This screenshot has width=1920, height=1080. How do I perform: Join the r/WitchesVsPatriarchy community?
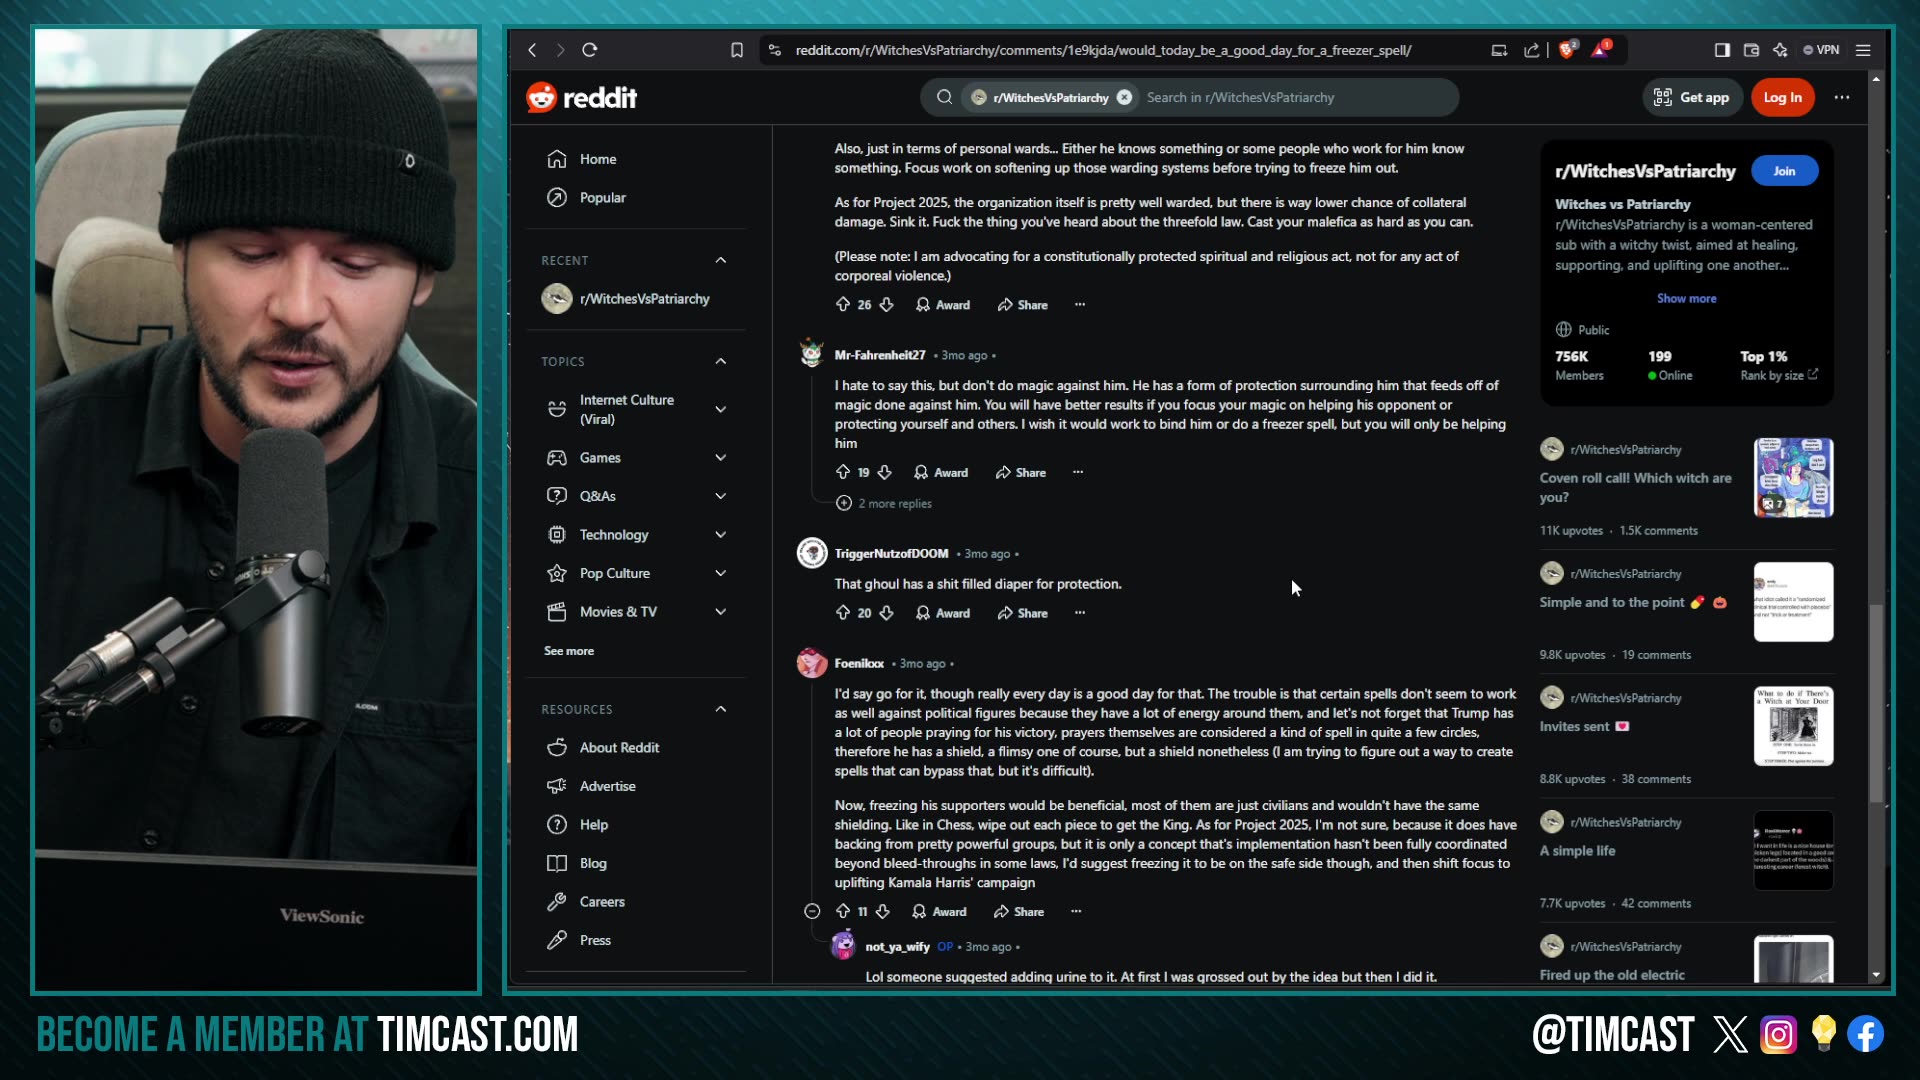1784,171
